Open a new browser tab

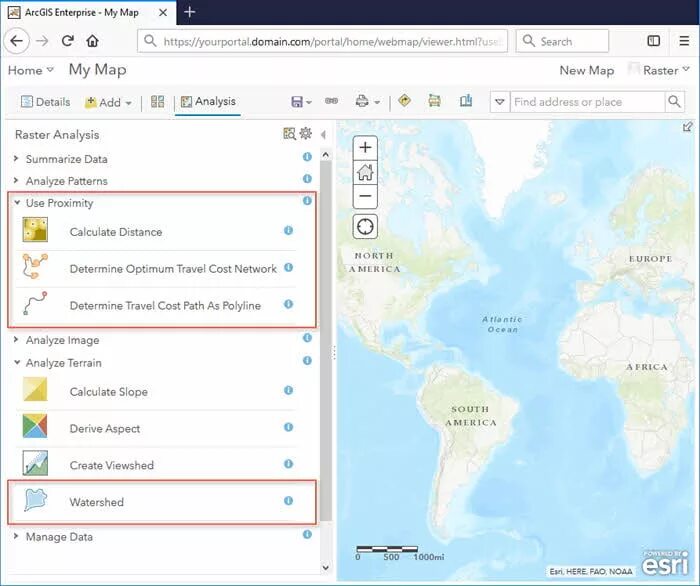point(189,12)
